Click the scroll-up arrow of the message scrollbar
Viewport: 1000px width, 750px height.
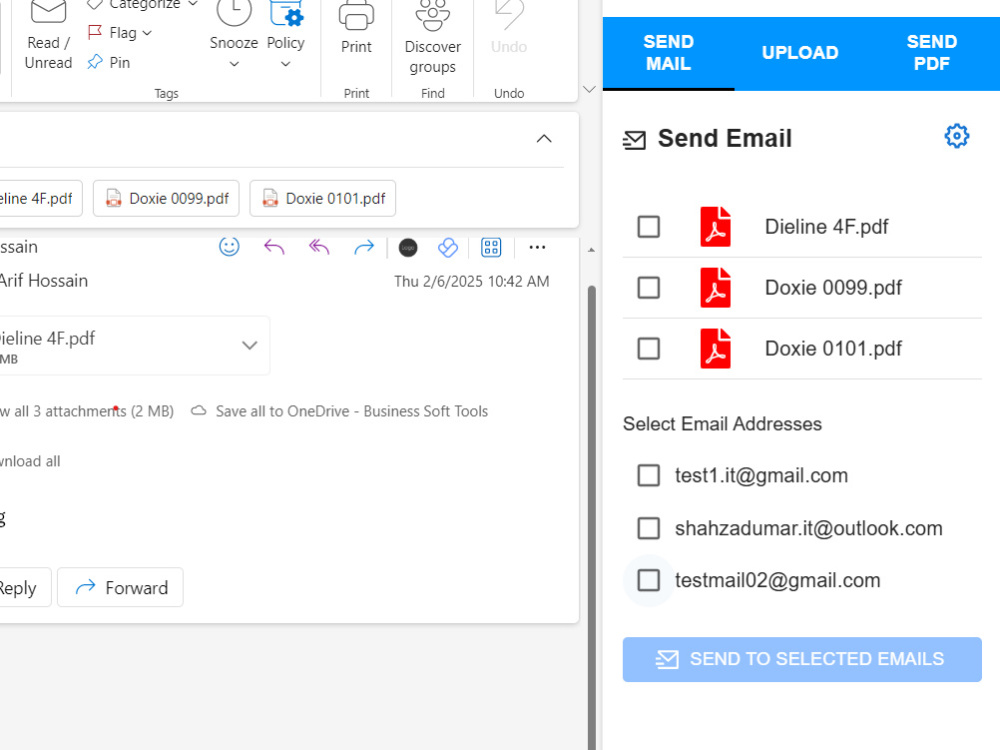(591, 250)
